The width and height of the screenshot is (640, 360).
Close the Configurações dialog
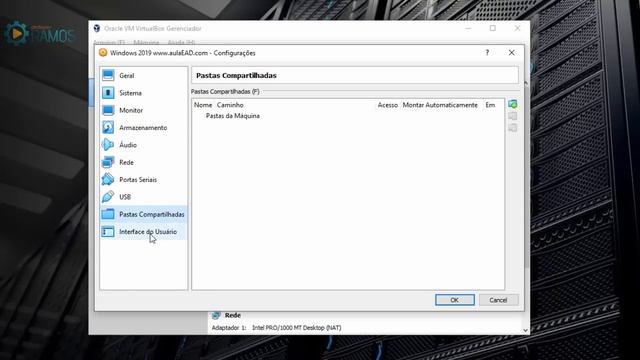click(x=511, y=53)
